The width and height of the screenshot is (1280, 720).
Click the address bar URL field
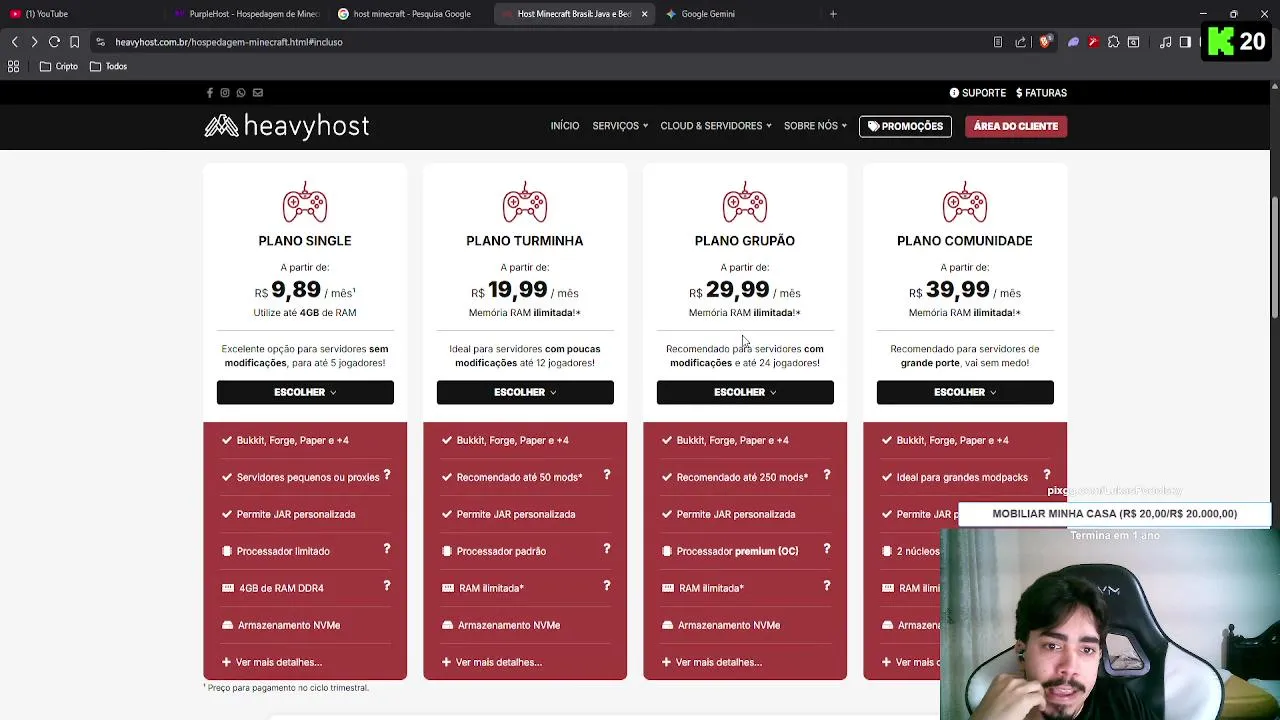pyautogui.click(x=540, y=42)
